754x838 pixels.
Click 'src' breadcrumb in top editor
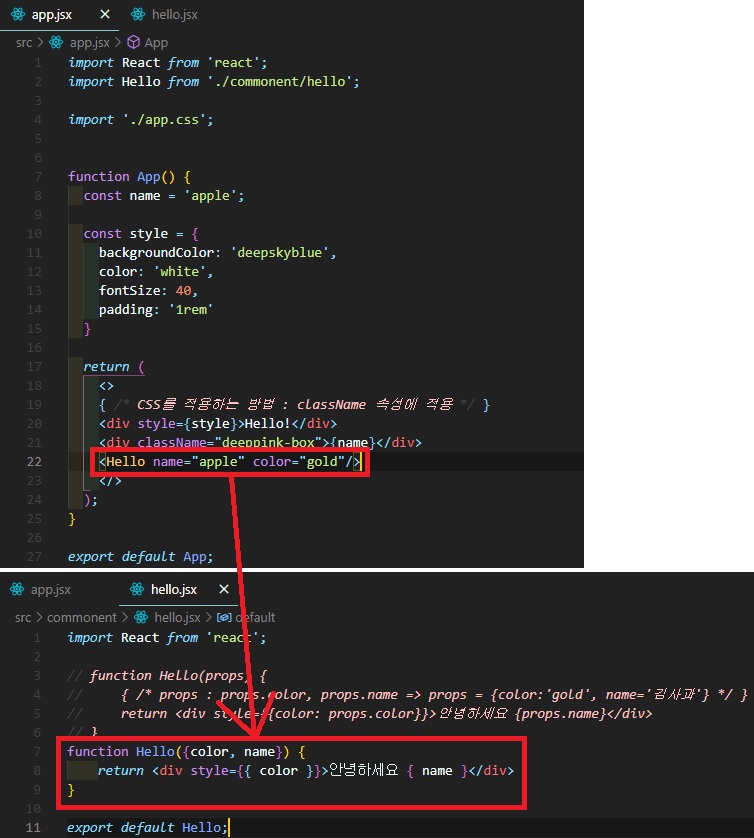coord(24,43)
